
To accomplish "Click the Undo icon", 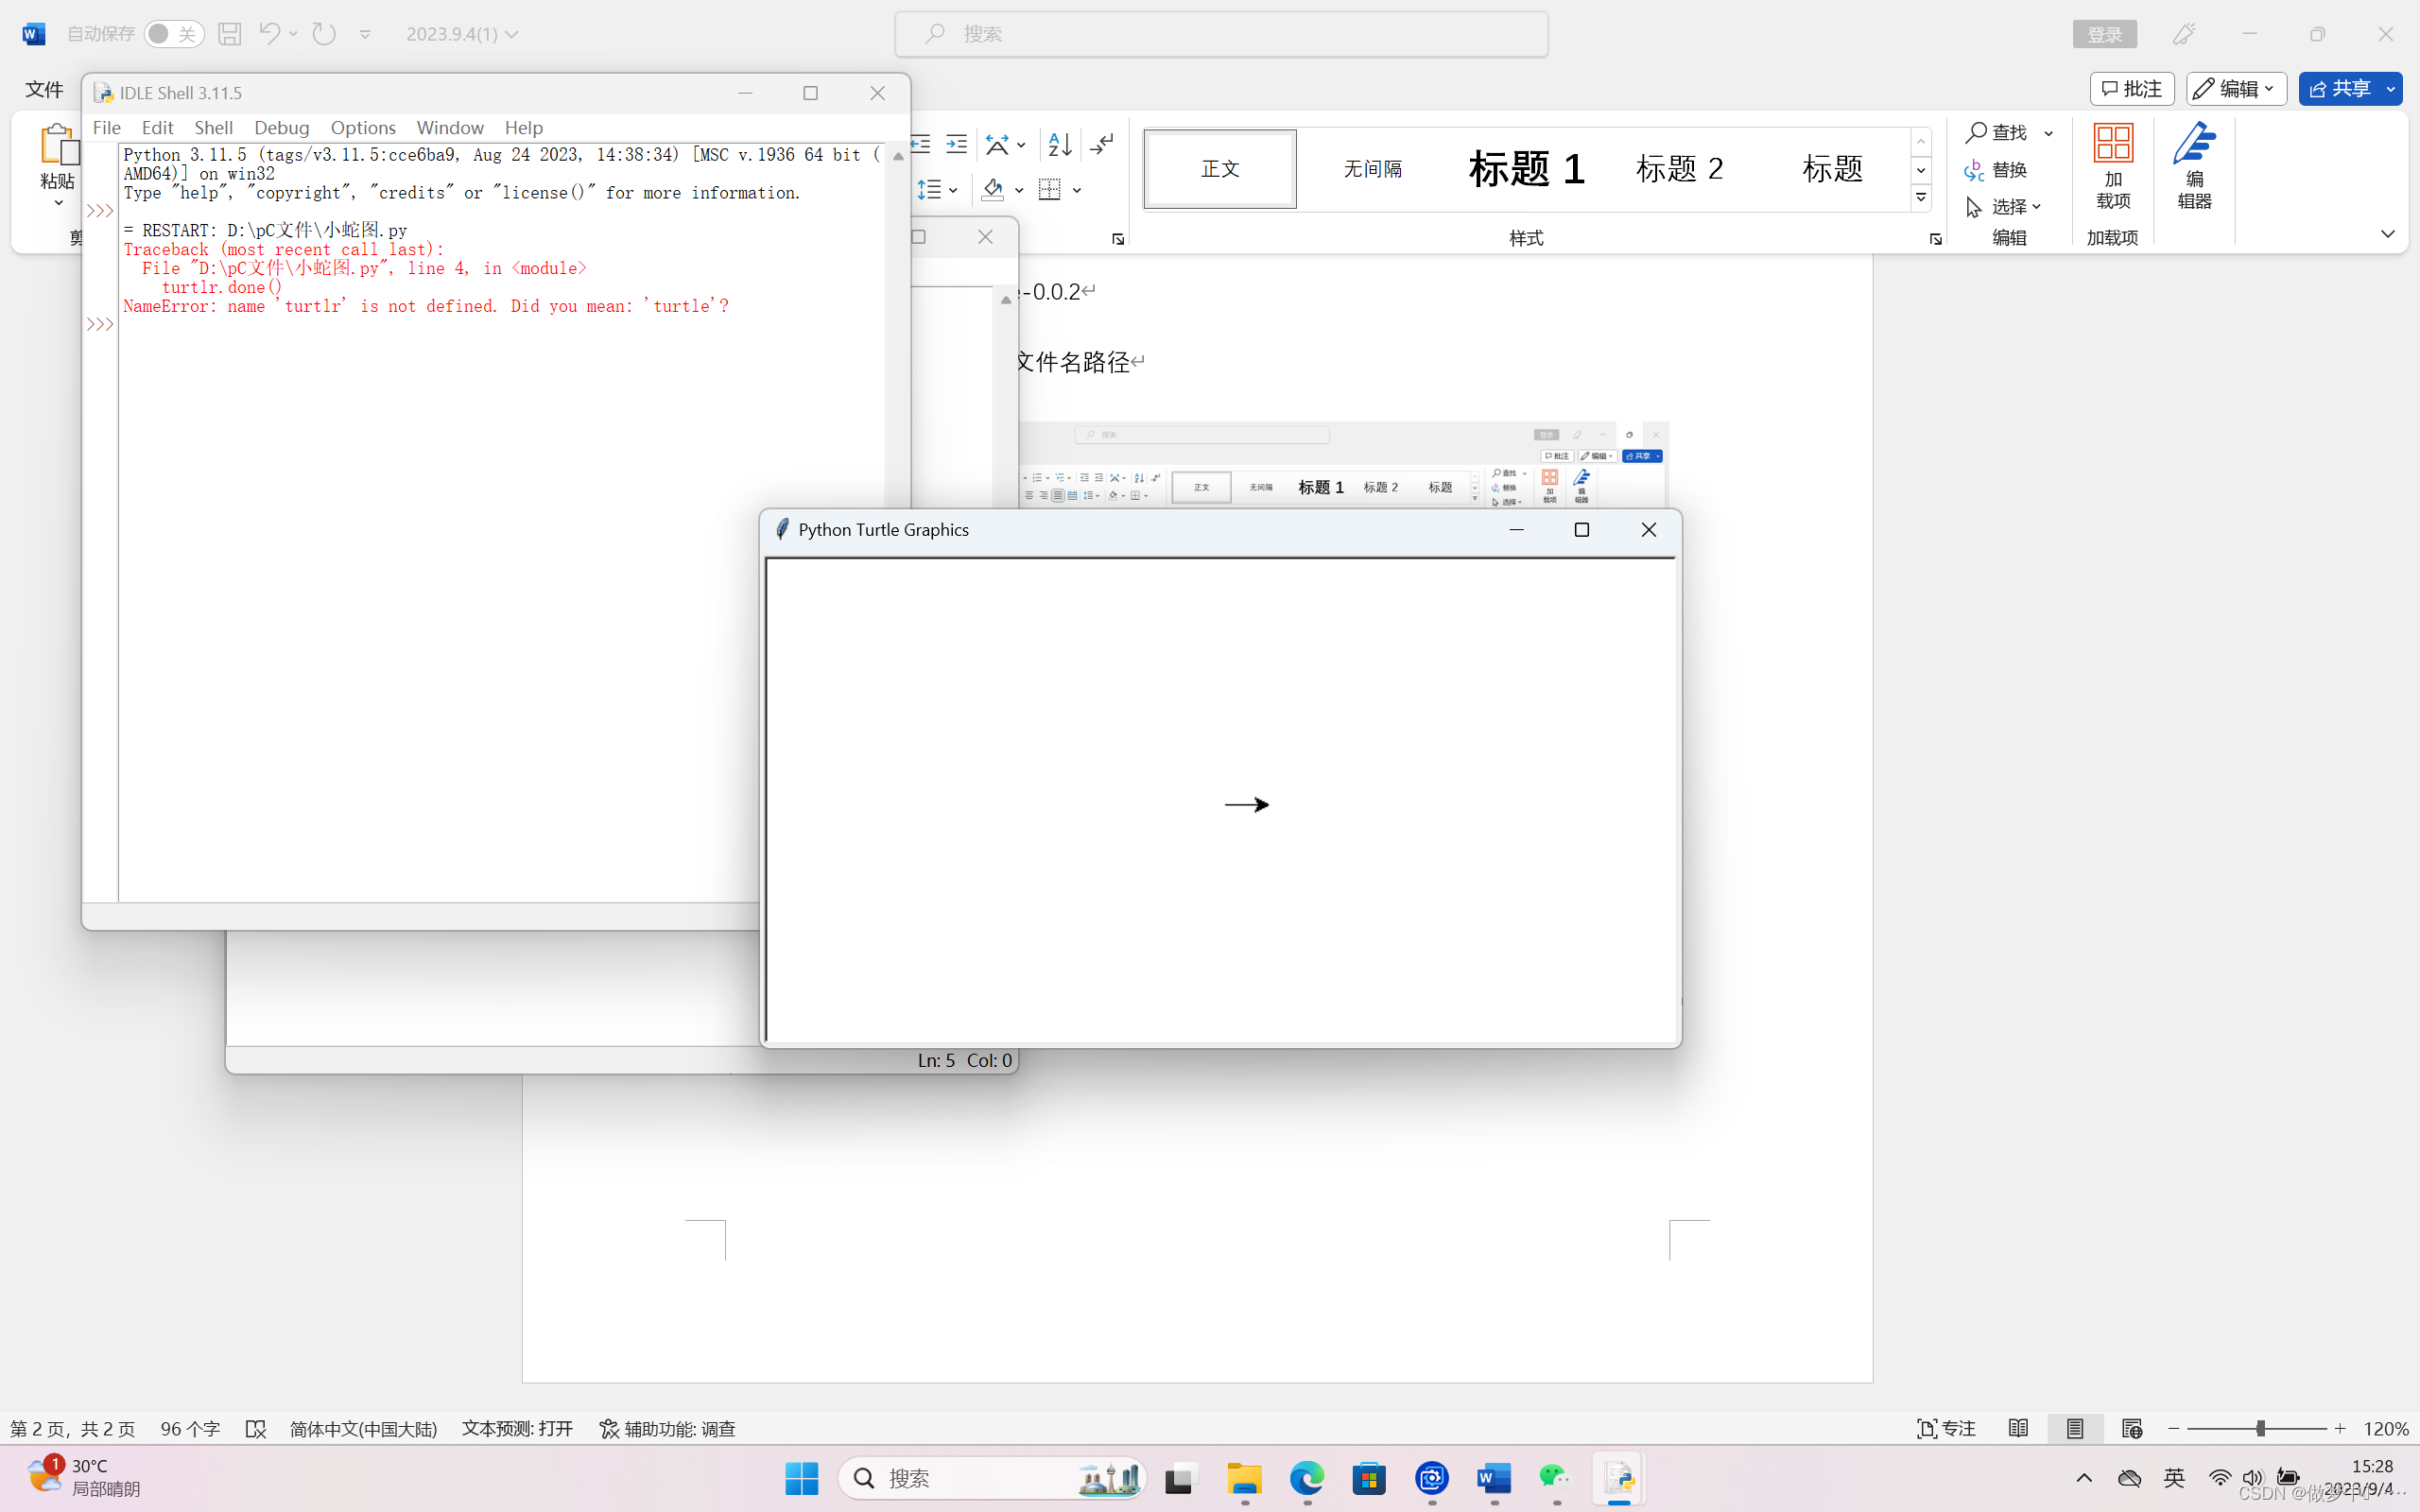I will click(268, 34).
